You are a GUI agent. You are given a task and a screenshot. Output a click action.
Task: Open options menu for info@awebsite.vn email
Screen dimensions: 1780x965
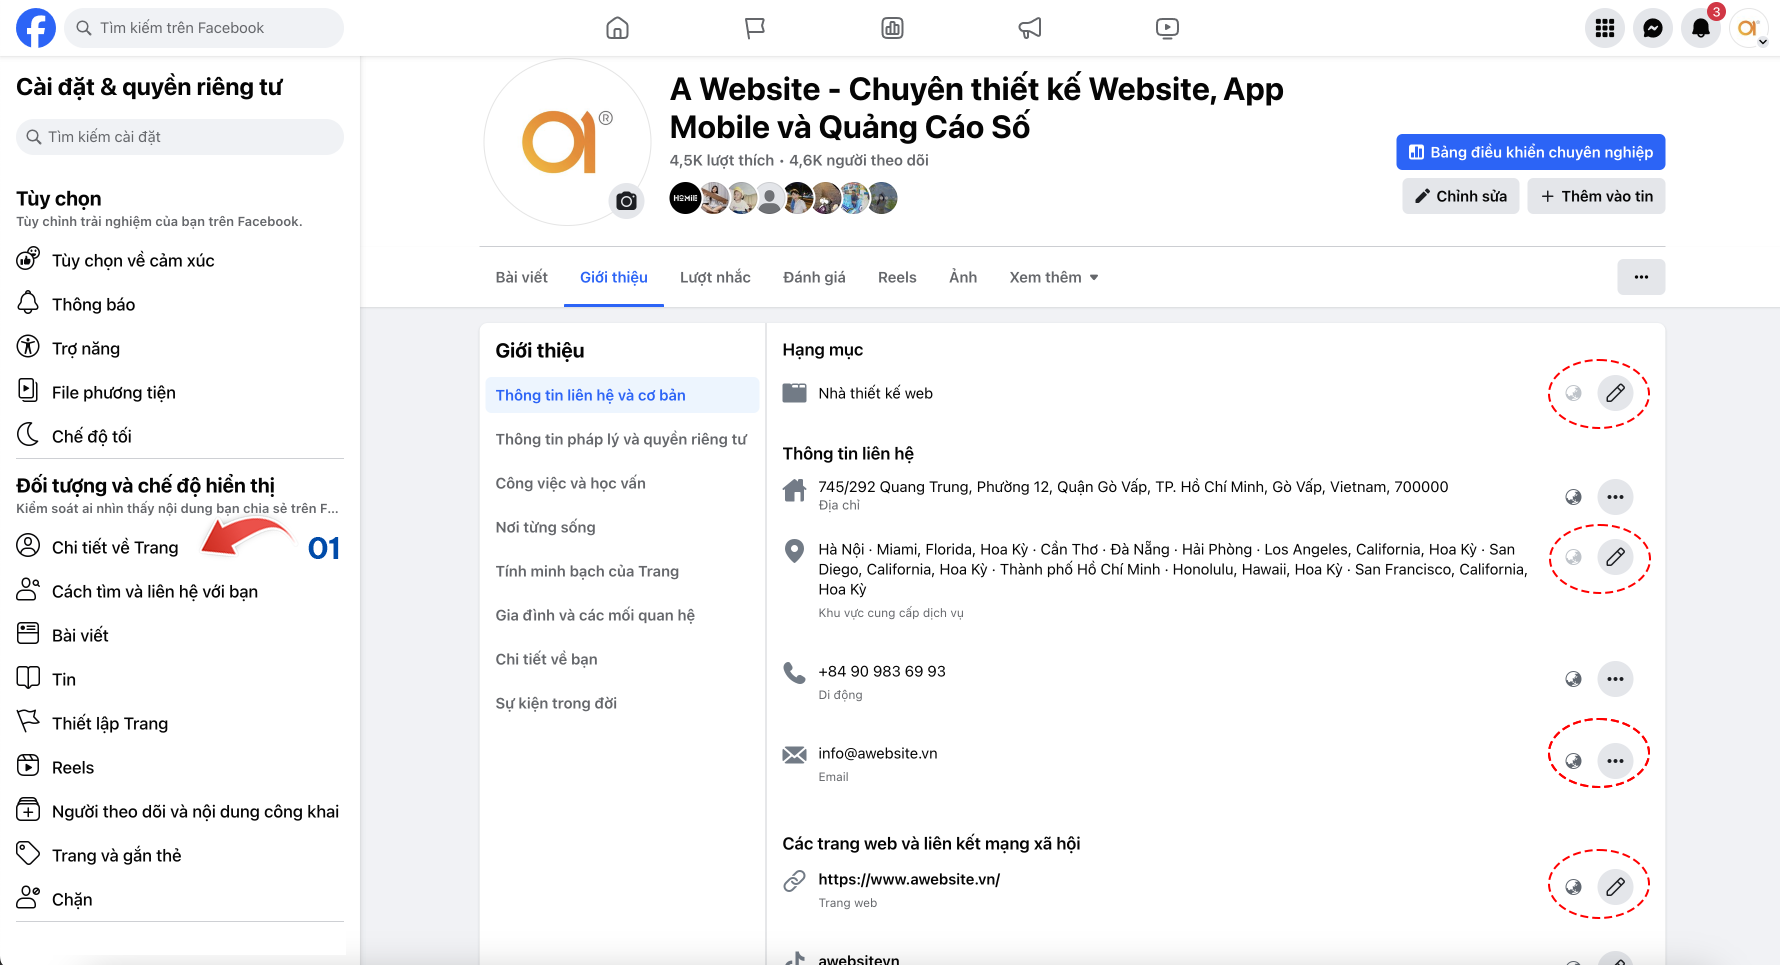click(x=1615, y=761)
